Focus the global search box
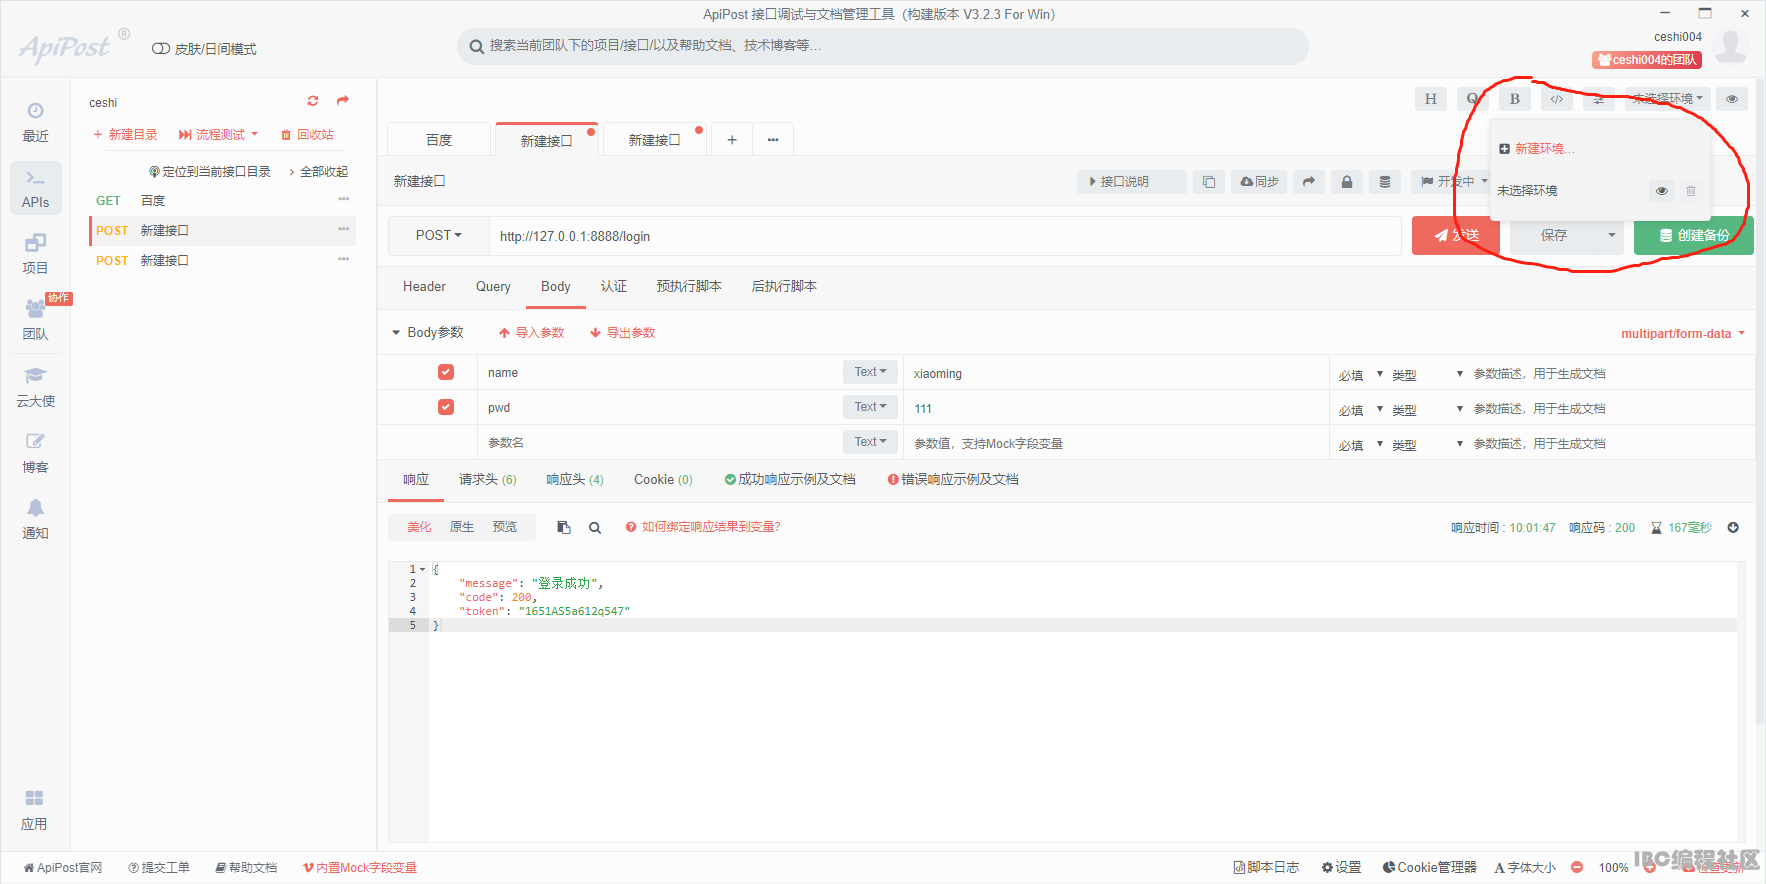1766x884 pixels. click(882, 46)
